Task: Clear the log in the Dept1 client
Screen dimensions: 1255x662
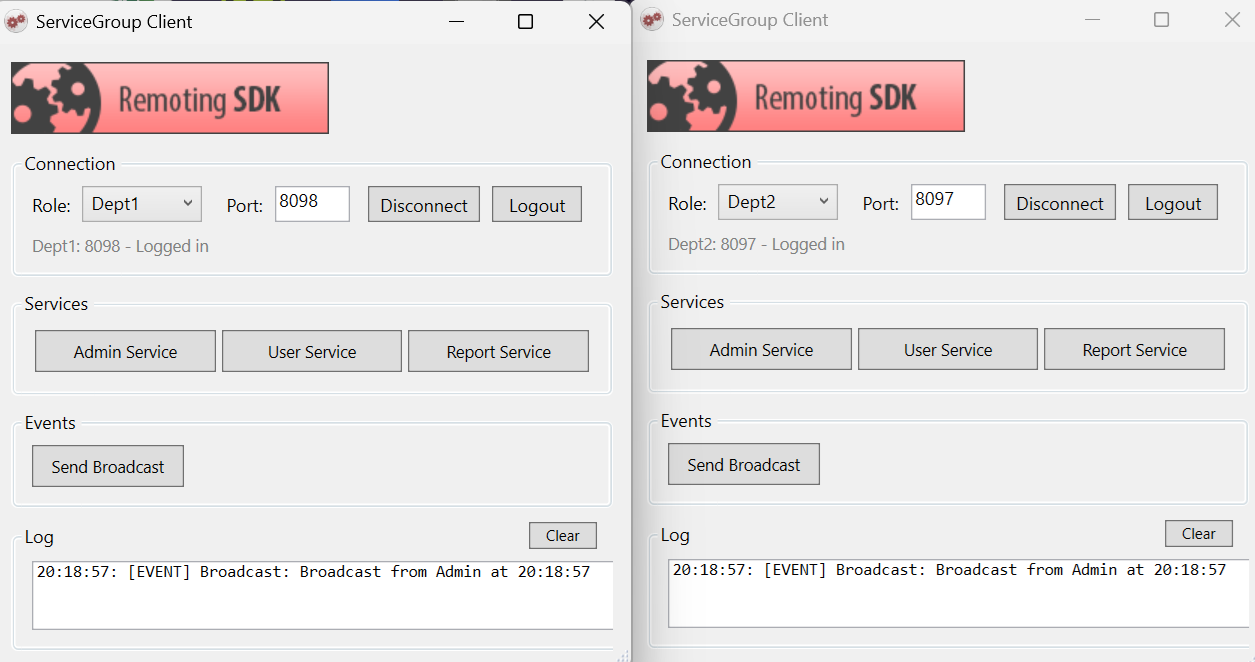Action: point(562,536)
